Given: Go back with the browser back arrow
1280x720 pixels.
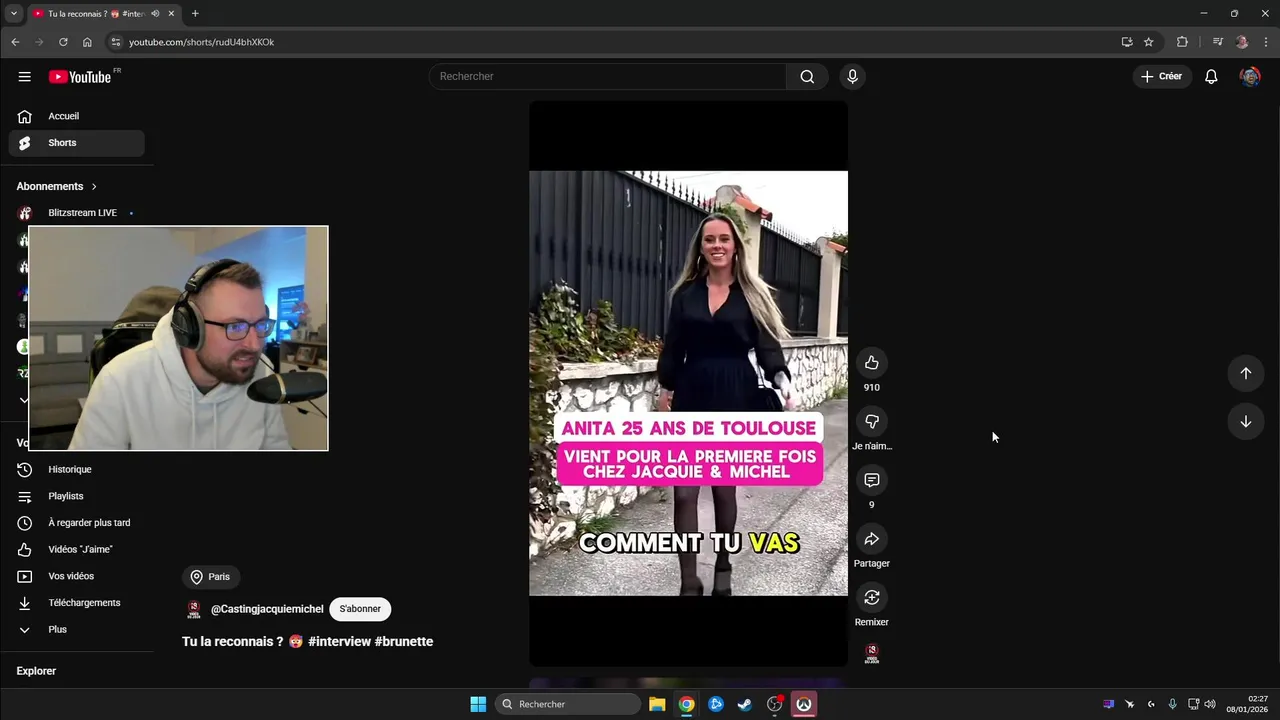Looking at the screenshot, I should coord(15,42).
